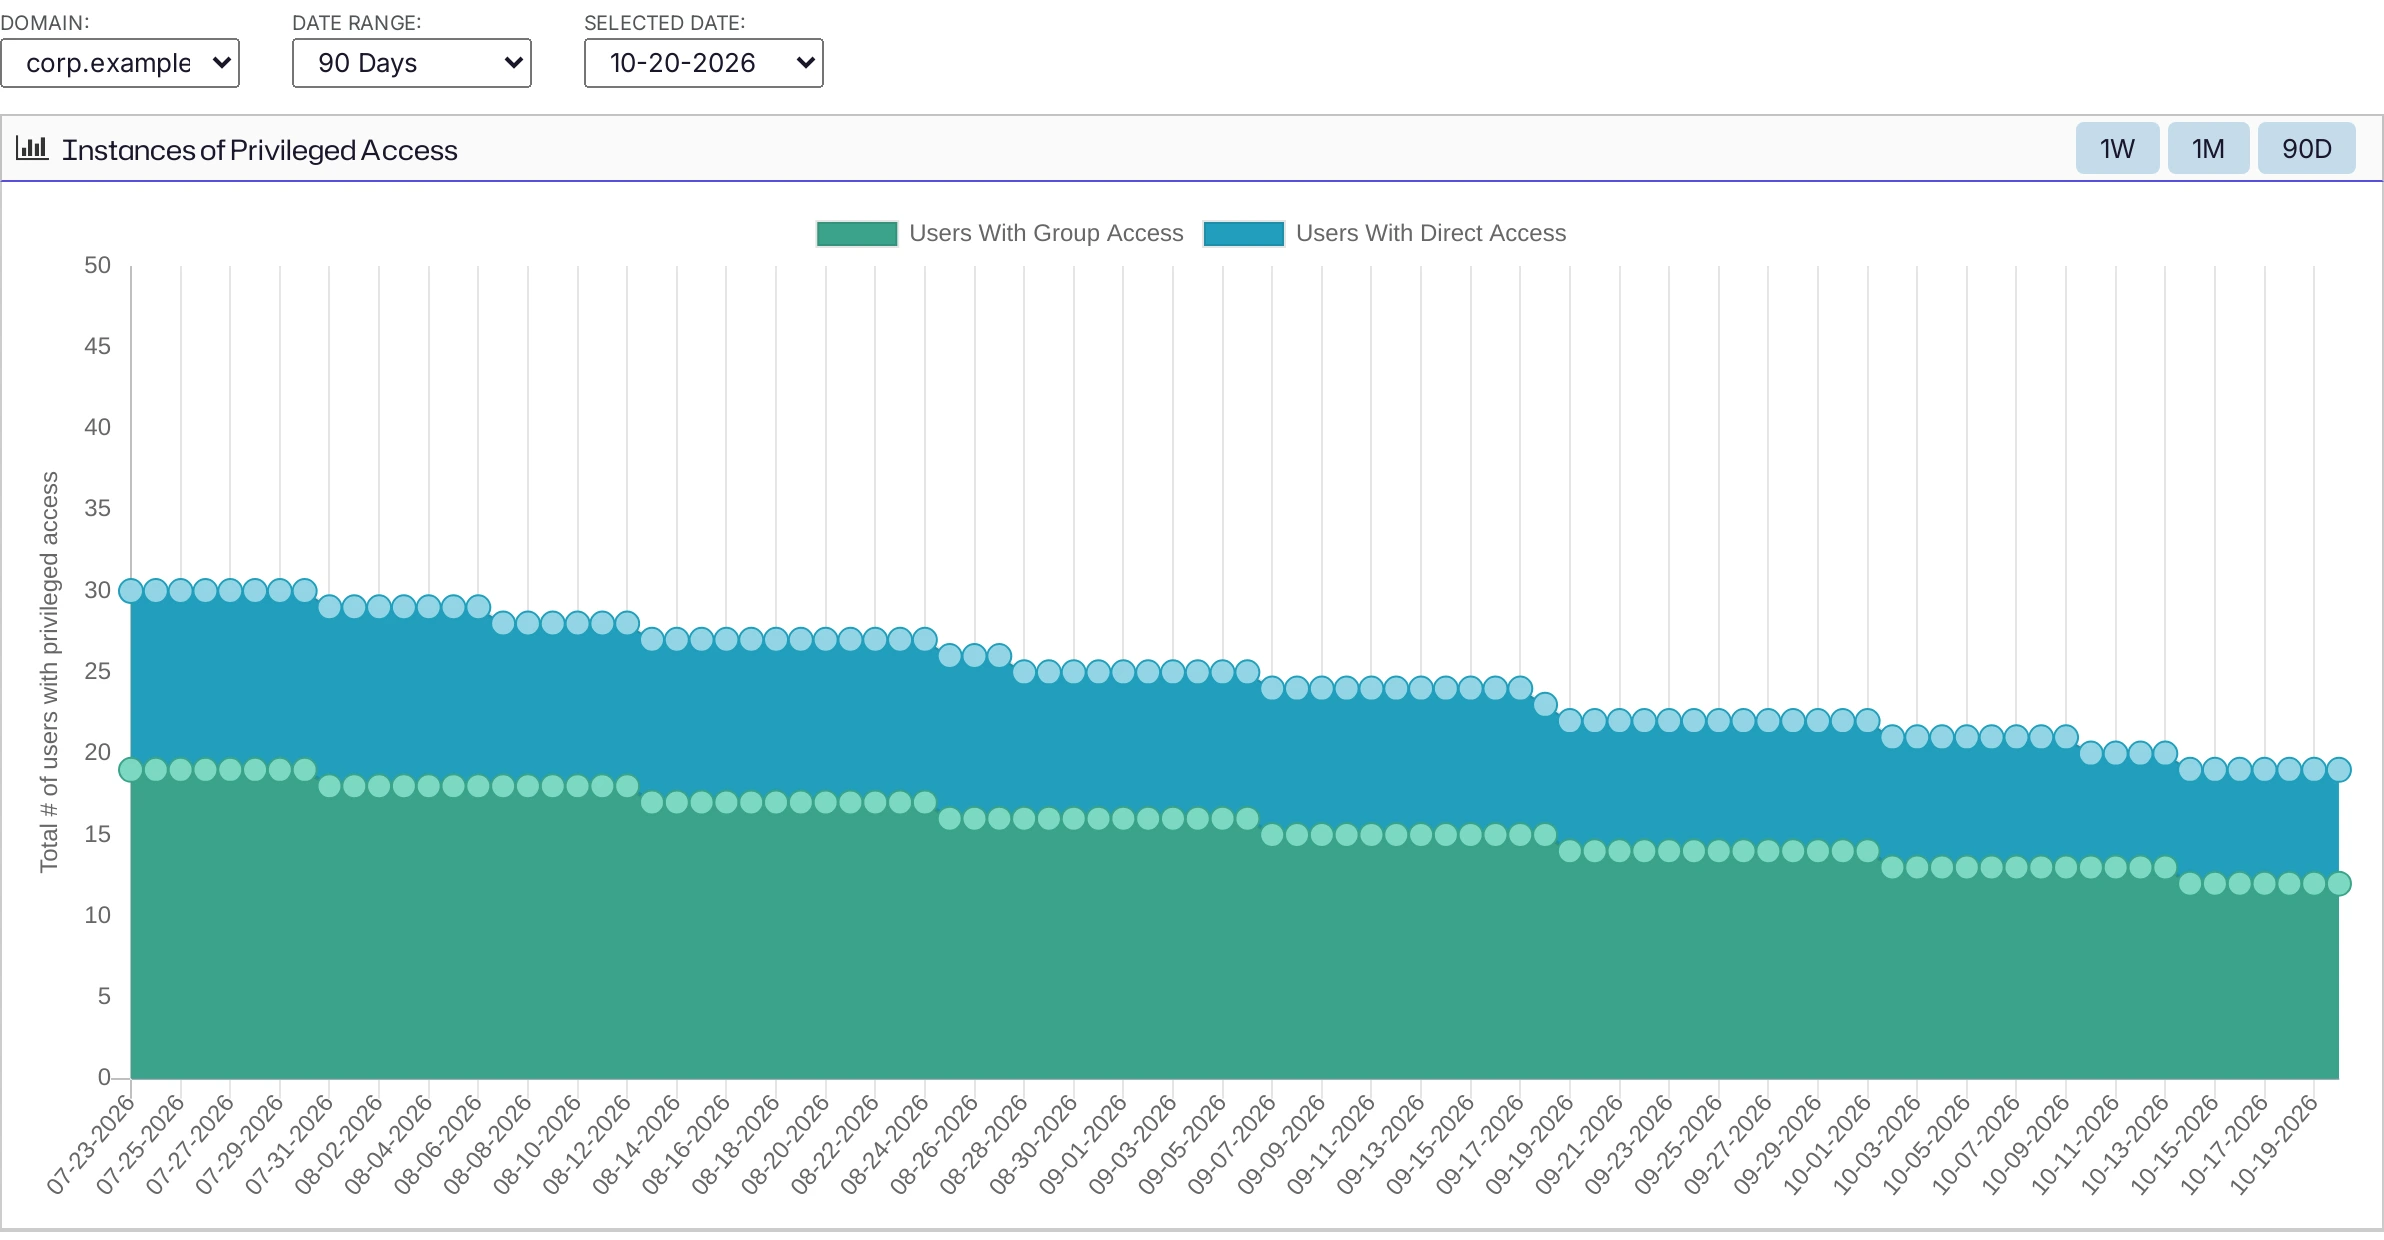Select the first group access data point at 19
Image resolution: width=2384 pixels, height=1240 pixels.
(131, 769)
